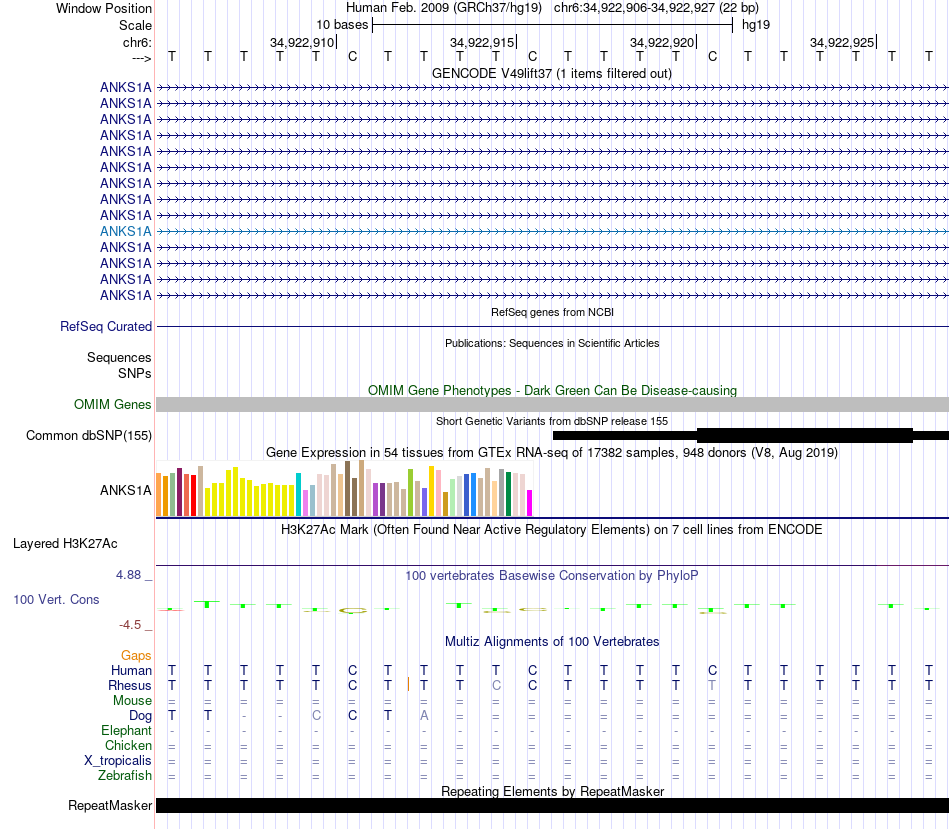Click the SNPs track label
Viewport: 950px width, 829px height.
tap(135, 373)
